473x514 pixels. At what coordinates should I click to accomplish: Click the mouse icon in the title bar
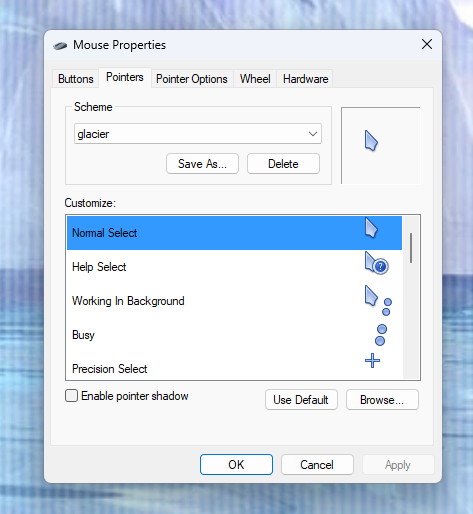(x=60, y=46)
